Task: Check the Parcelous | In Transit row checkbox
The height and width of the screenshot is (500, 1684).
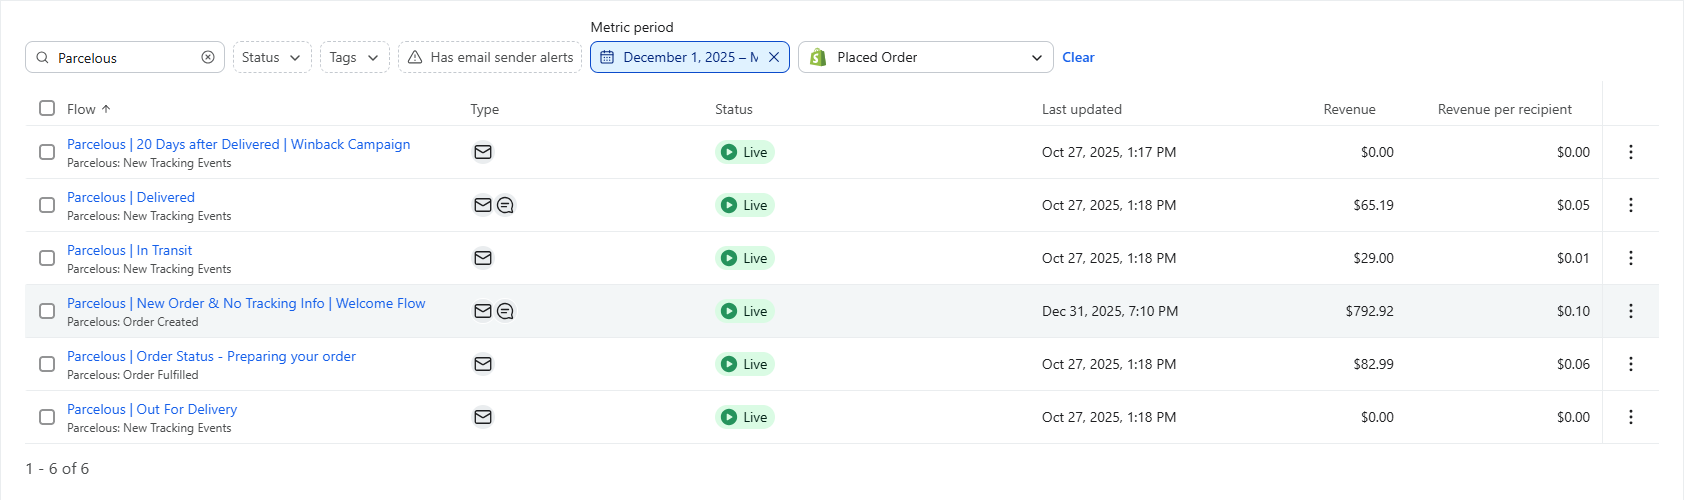Action: tap(47, 258)
